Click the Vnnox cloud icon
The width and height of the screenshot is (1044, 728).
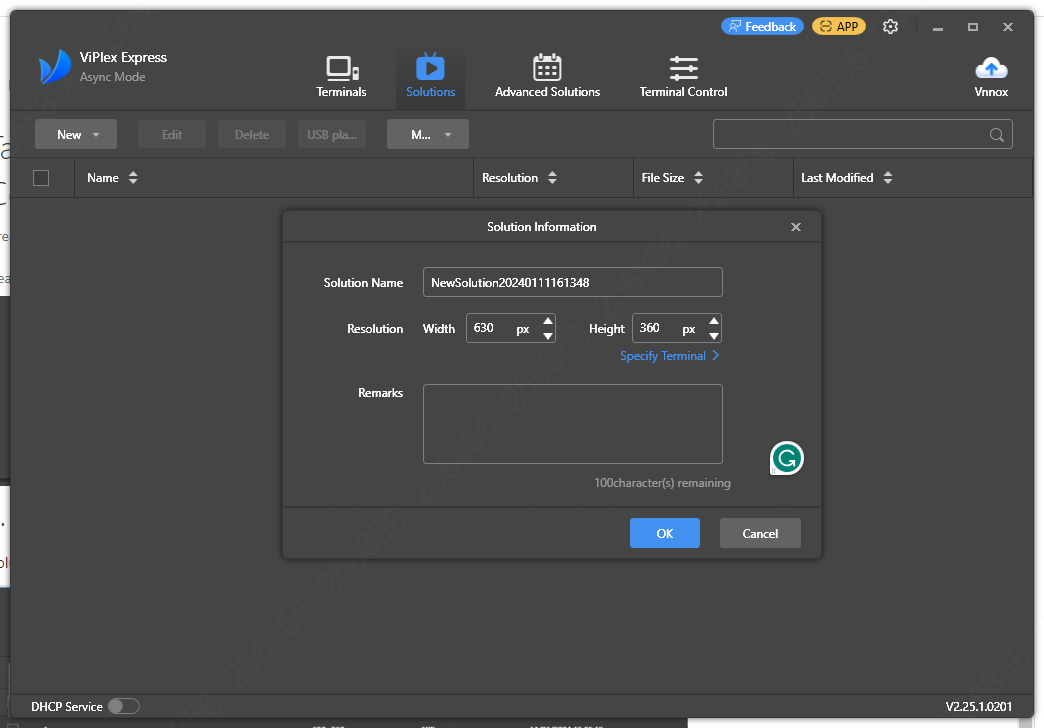(991, 68)
